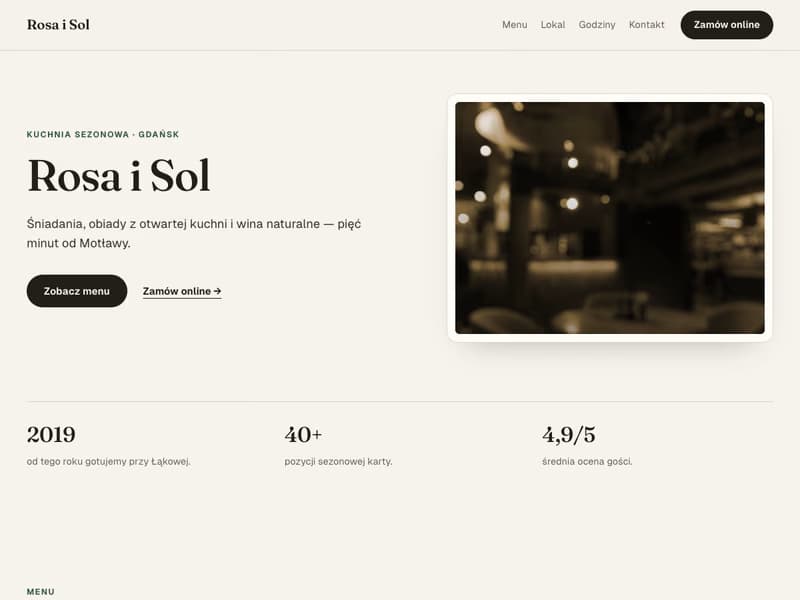
Task: Click the blurred restaurant interior photo
Action: click(x=610, y=218)
